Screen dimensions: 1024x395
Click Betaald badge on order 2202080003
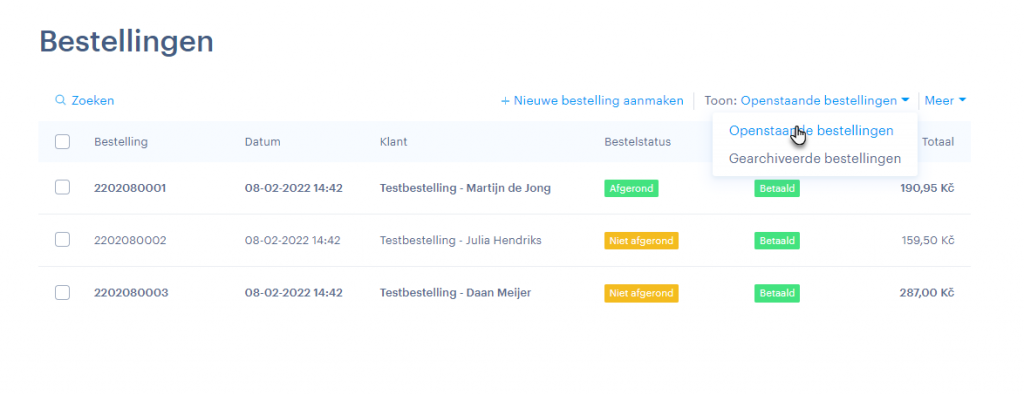[776, 293]
